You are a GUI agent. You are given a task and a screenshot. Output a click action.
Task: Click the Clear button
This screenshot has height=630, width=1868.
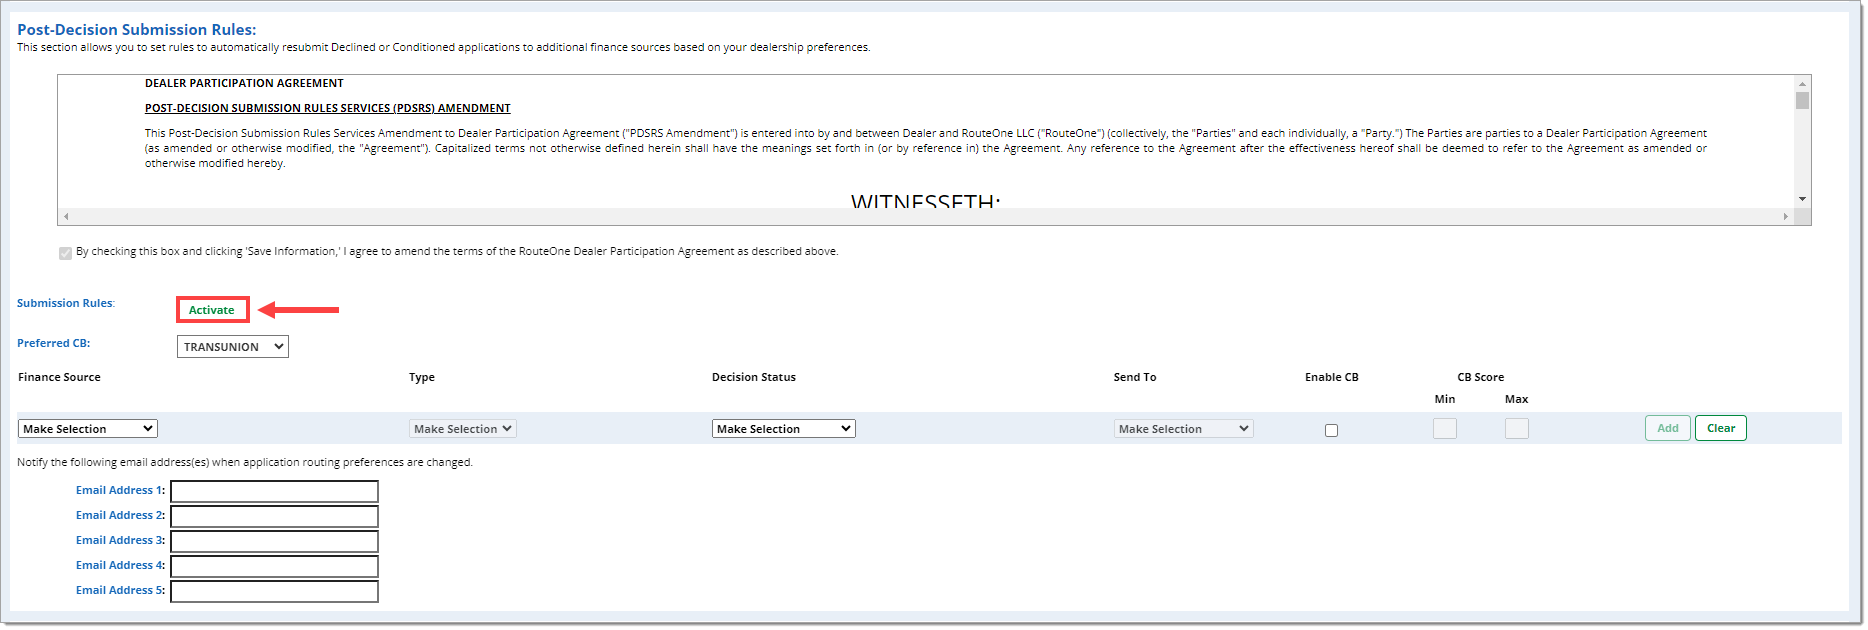tap(1721, 428)
